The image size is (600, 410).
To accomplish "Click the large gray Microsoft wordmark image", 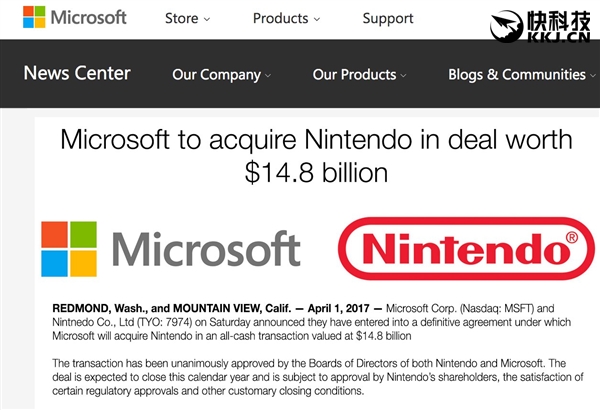I will coord(207,249).
